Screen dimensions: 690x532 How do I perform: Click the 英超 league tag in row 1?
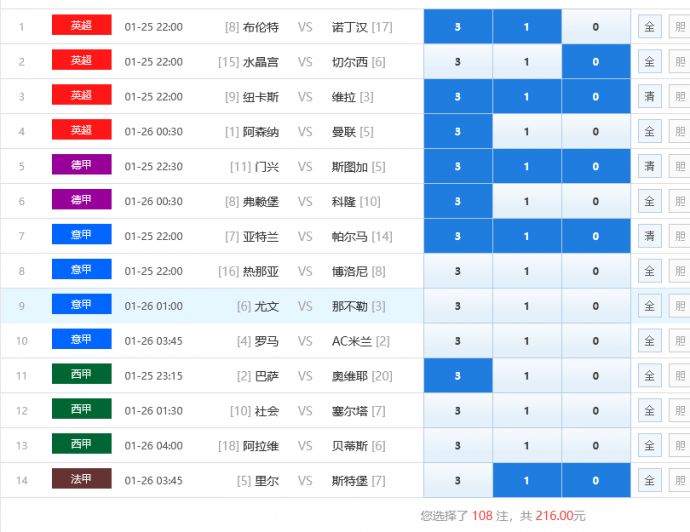pyautogui.click(x=81, y=26)
